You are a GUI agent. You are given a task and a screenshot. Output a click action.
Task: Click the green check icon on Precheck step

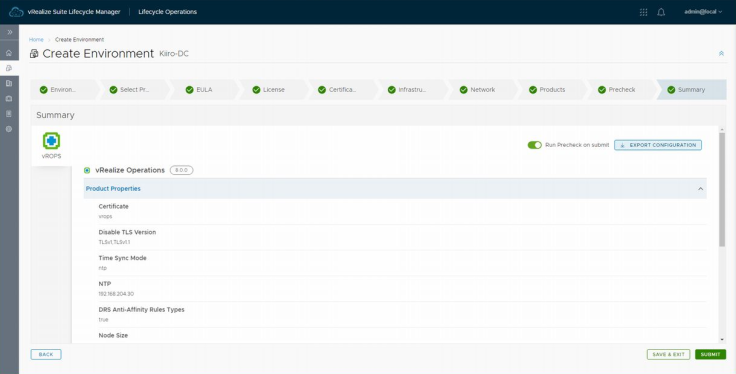point(602,90)
